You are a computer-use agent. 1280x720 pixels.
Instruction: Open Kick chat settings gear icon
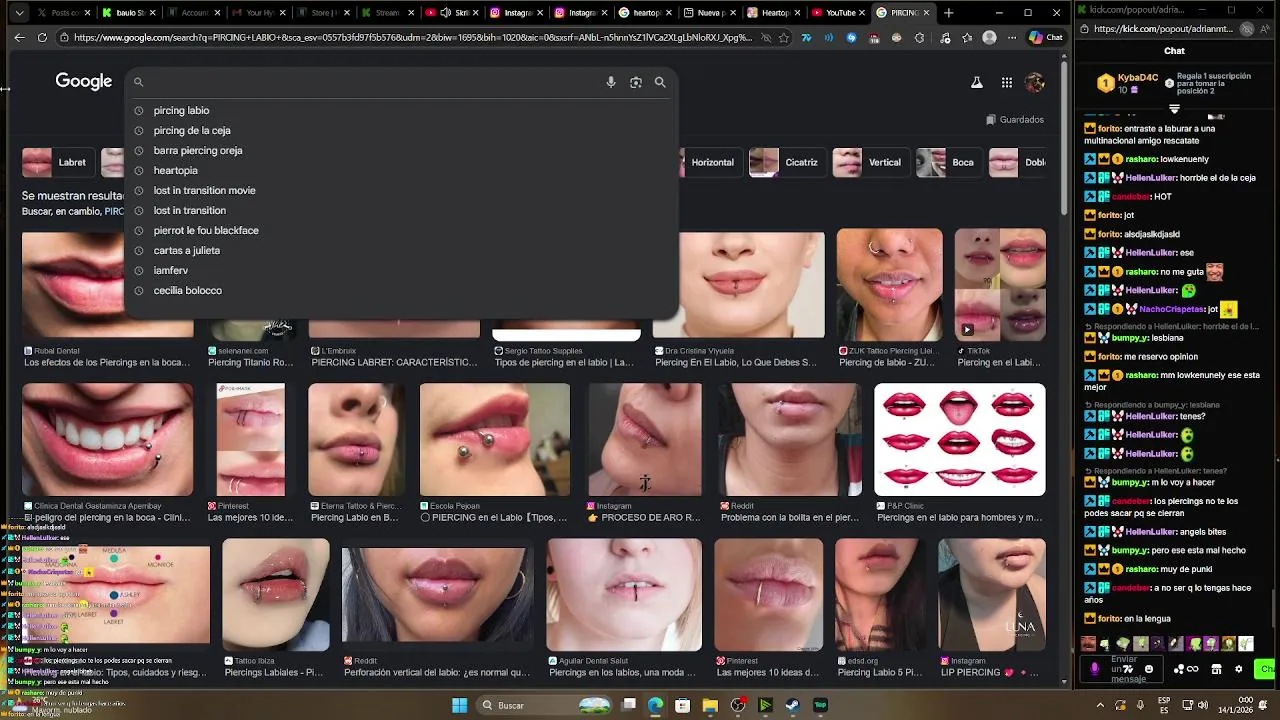click(1239, 669)
